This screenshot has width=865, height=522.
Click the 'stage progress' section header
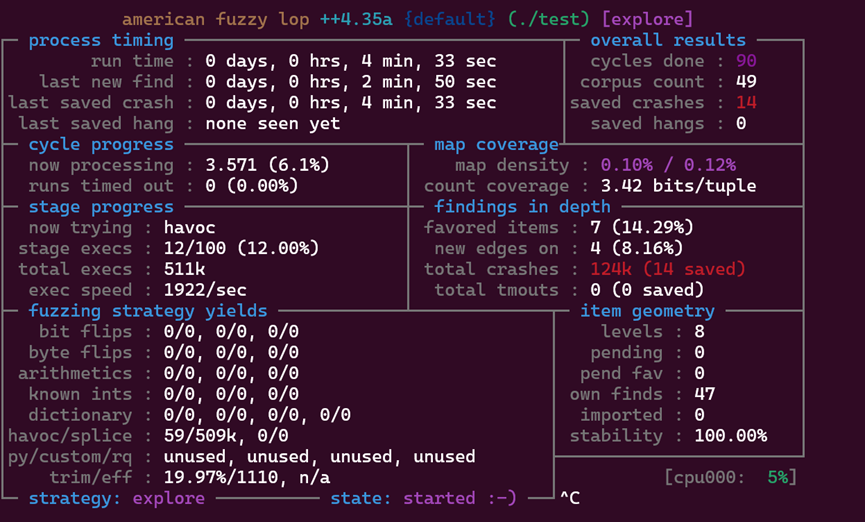click(x=101, y=207)
